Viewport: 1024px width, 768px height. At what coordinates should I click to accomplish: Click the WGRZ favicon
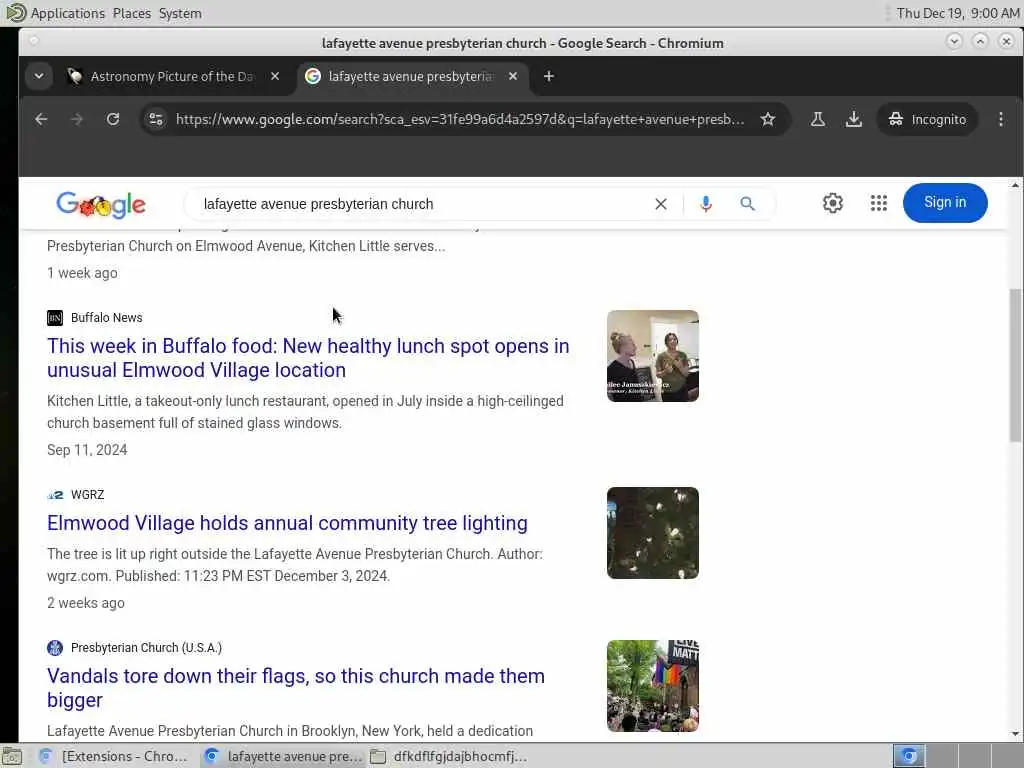pyautogui.click(x=55, y=495)
